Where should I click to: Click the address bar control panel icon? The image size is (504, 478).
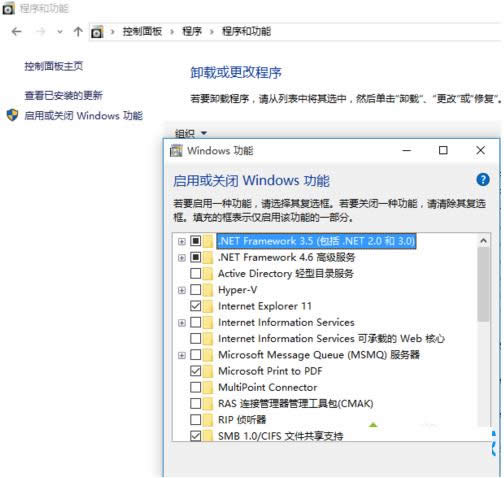pyautogui.click(x=97, y=32)
